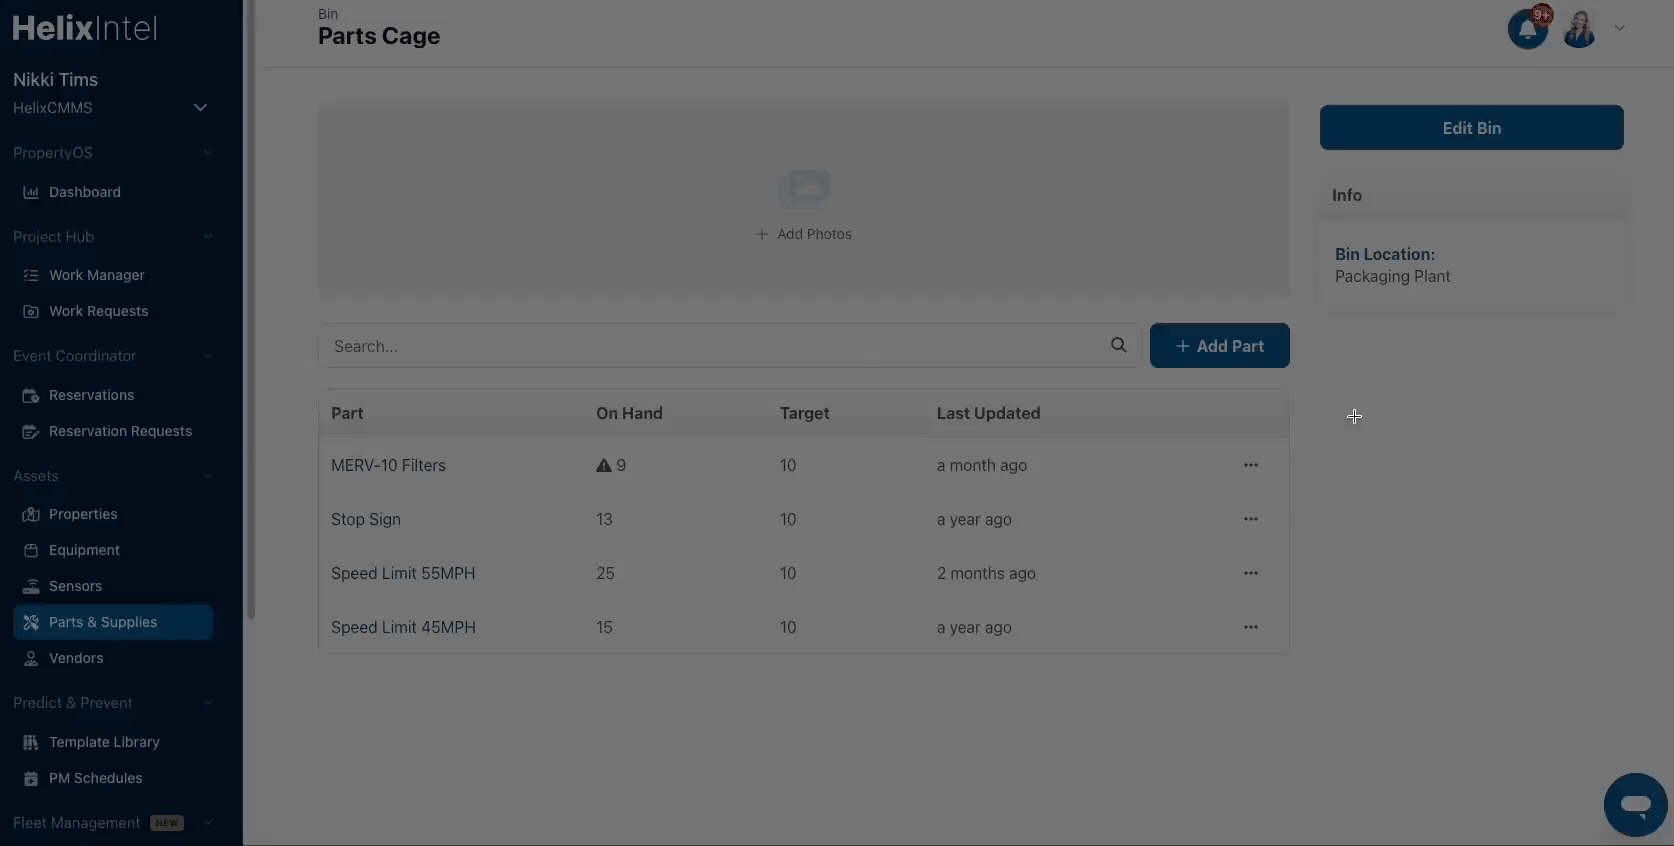The width and height of the screenshot is (1674, 846).
Task: Click the Dashboard chart icon
Action: [31, 192]
